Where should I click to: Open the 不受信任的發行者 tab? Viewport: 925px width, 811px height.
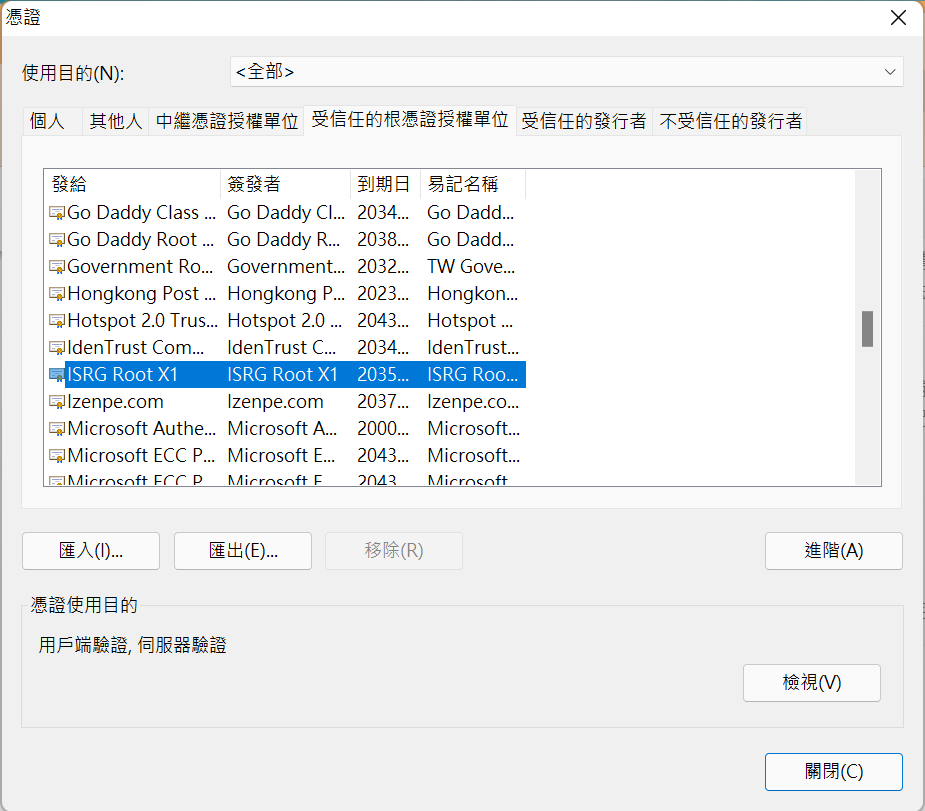click(x=730, y=122)
